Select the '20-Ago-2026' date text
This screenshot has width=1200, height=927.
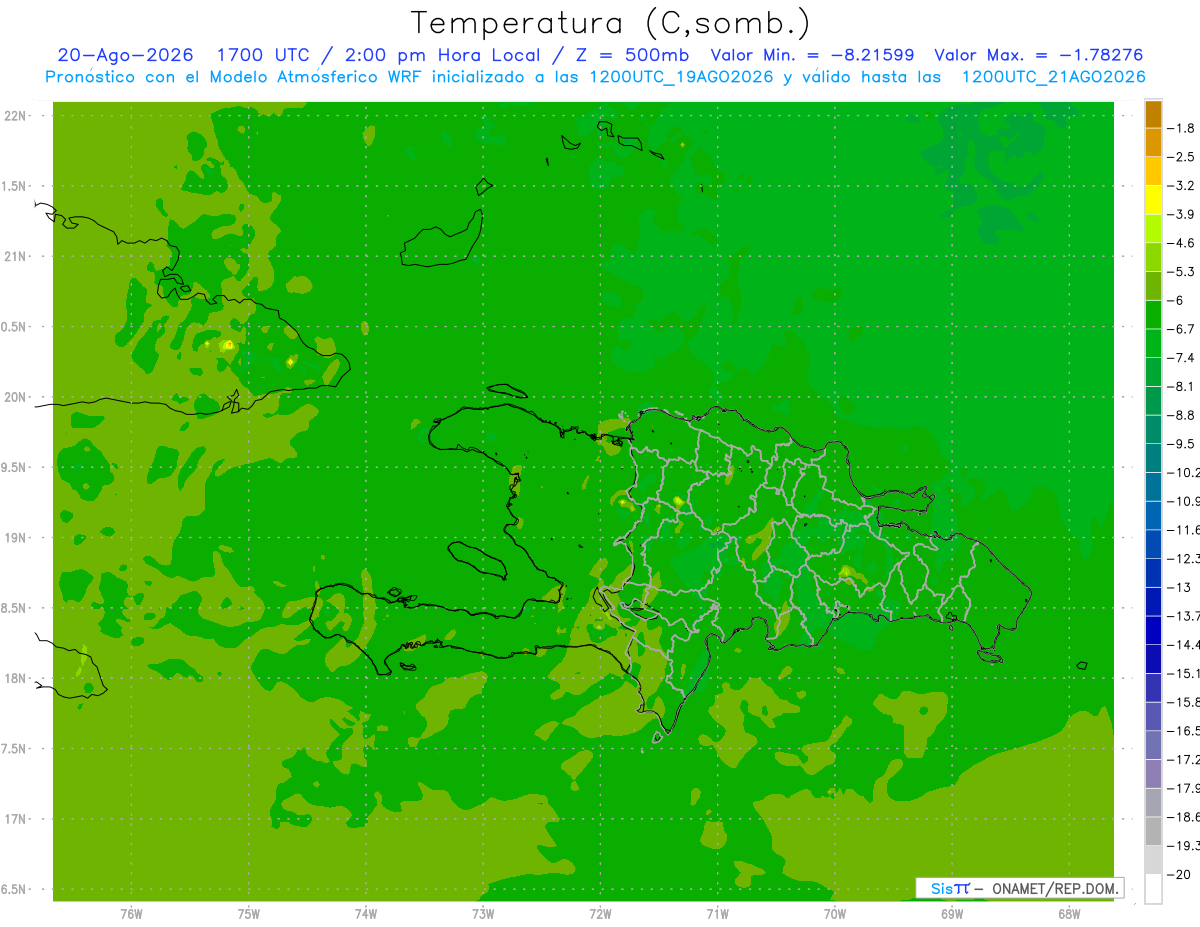point(125,55)
